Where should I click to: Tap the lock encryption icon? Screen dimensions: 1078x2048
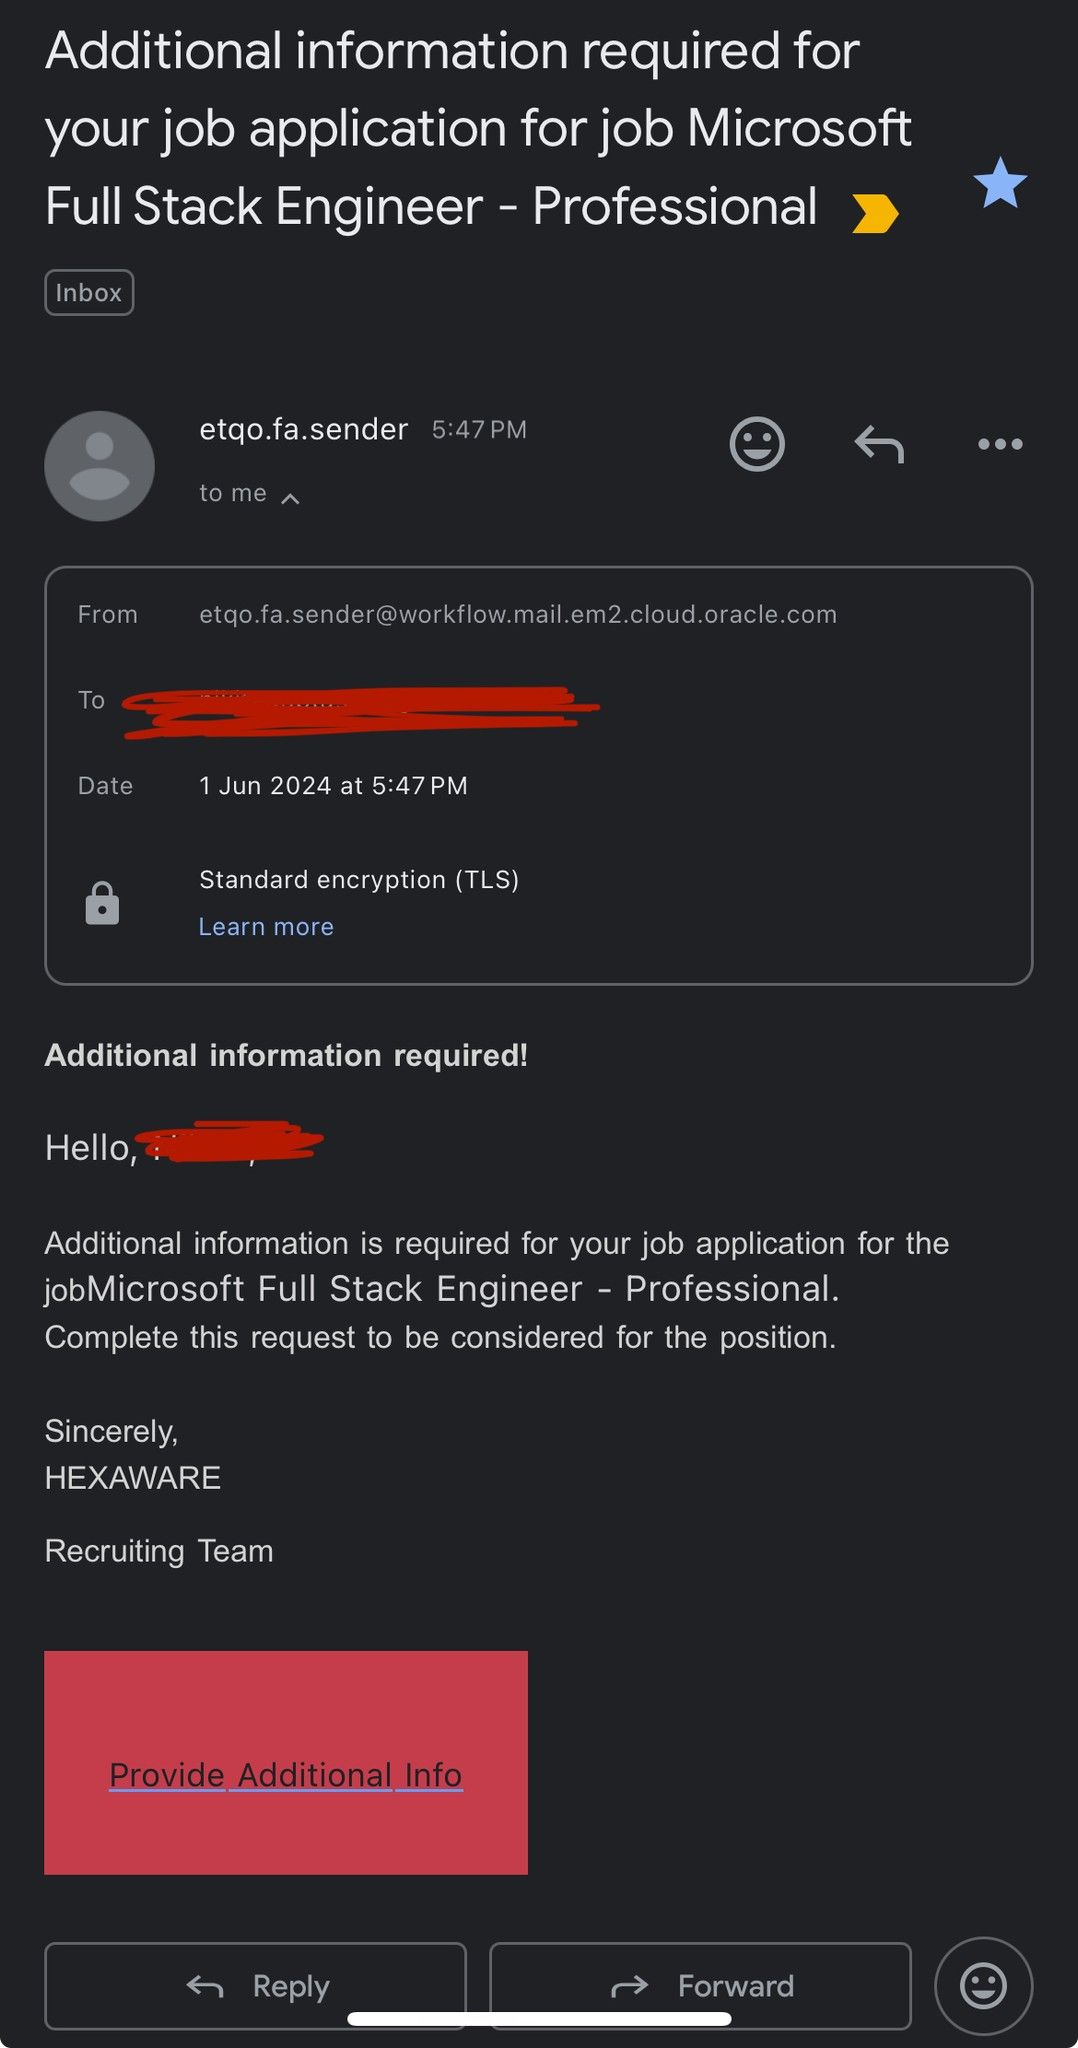pyautogui.click(x=102, y=903)
